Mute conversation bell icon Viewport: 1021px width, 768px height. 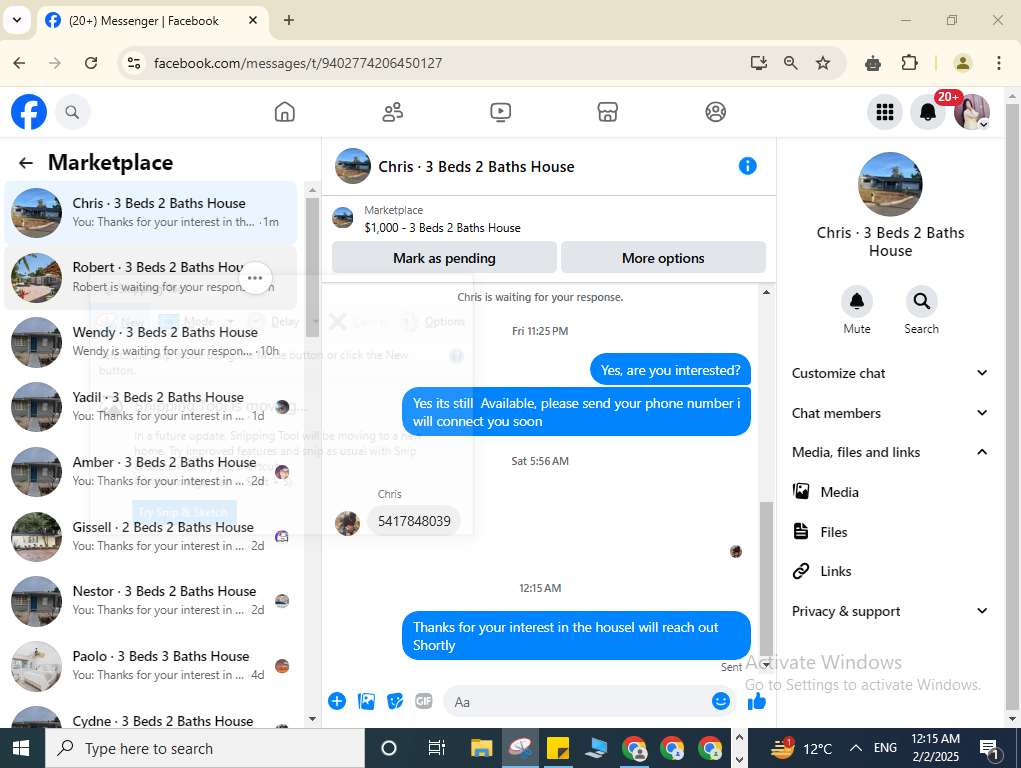[x=857, y=301]
